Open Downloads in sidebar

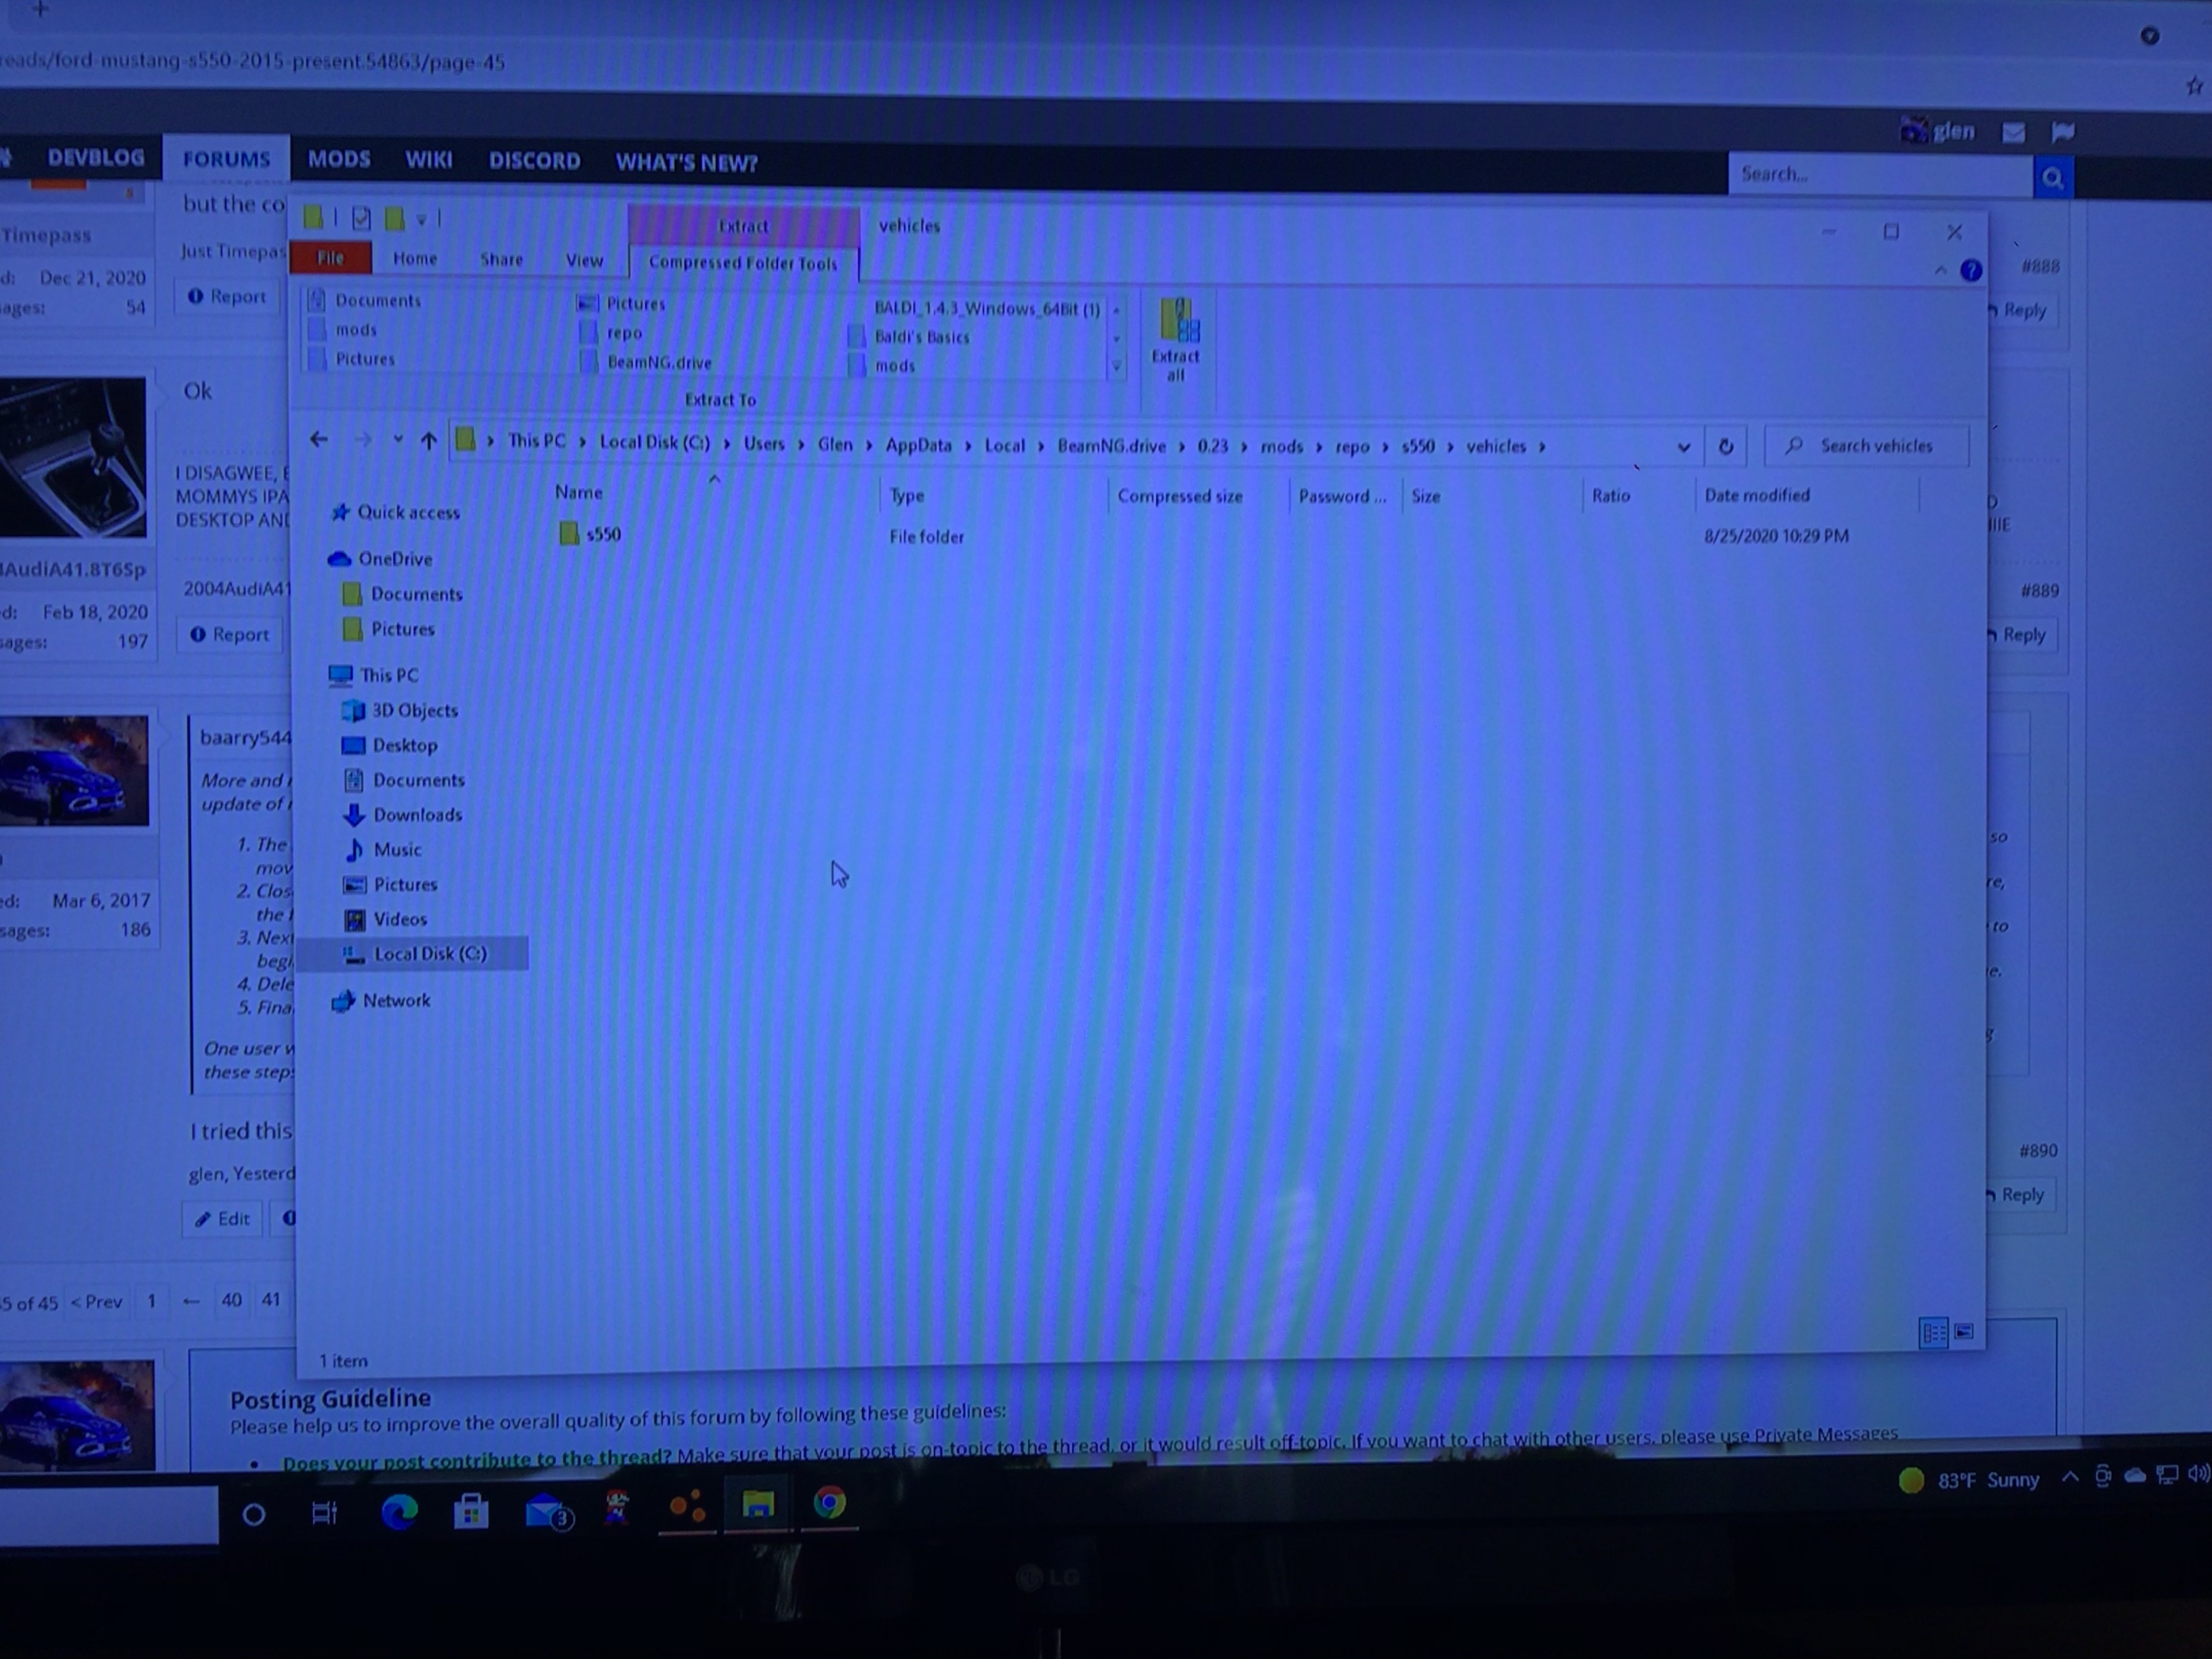click(x=403, y=815)
